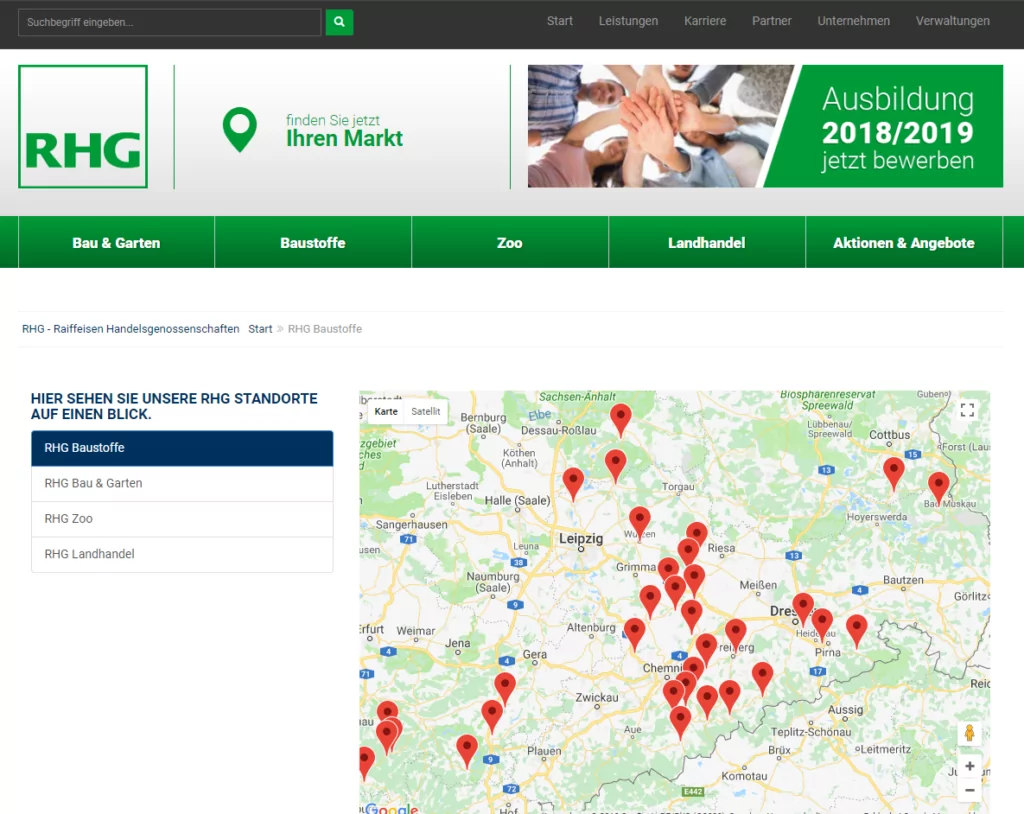Open Partner in the top bar
Screen dimensions: 1024x814
click(x=771, y=21)
